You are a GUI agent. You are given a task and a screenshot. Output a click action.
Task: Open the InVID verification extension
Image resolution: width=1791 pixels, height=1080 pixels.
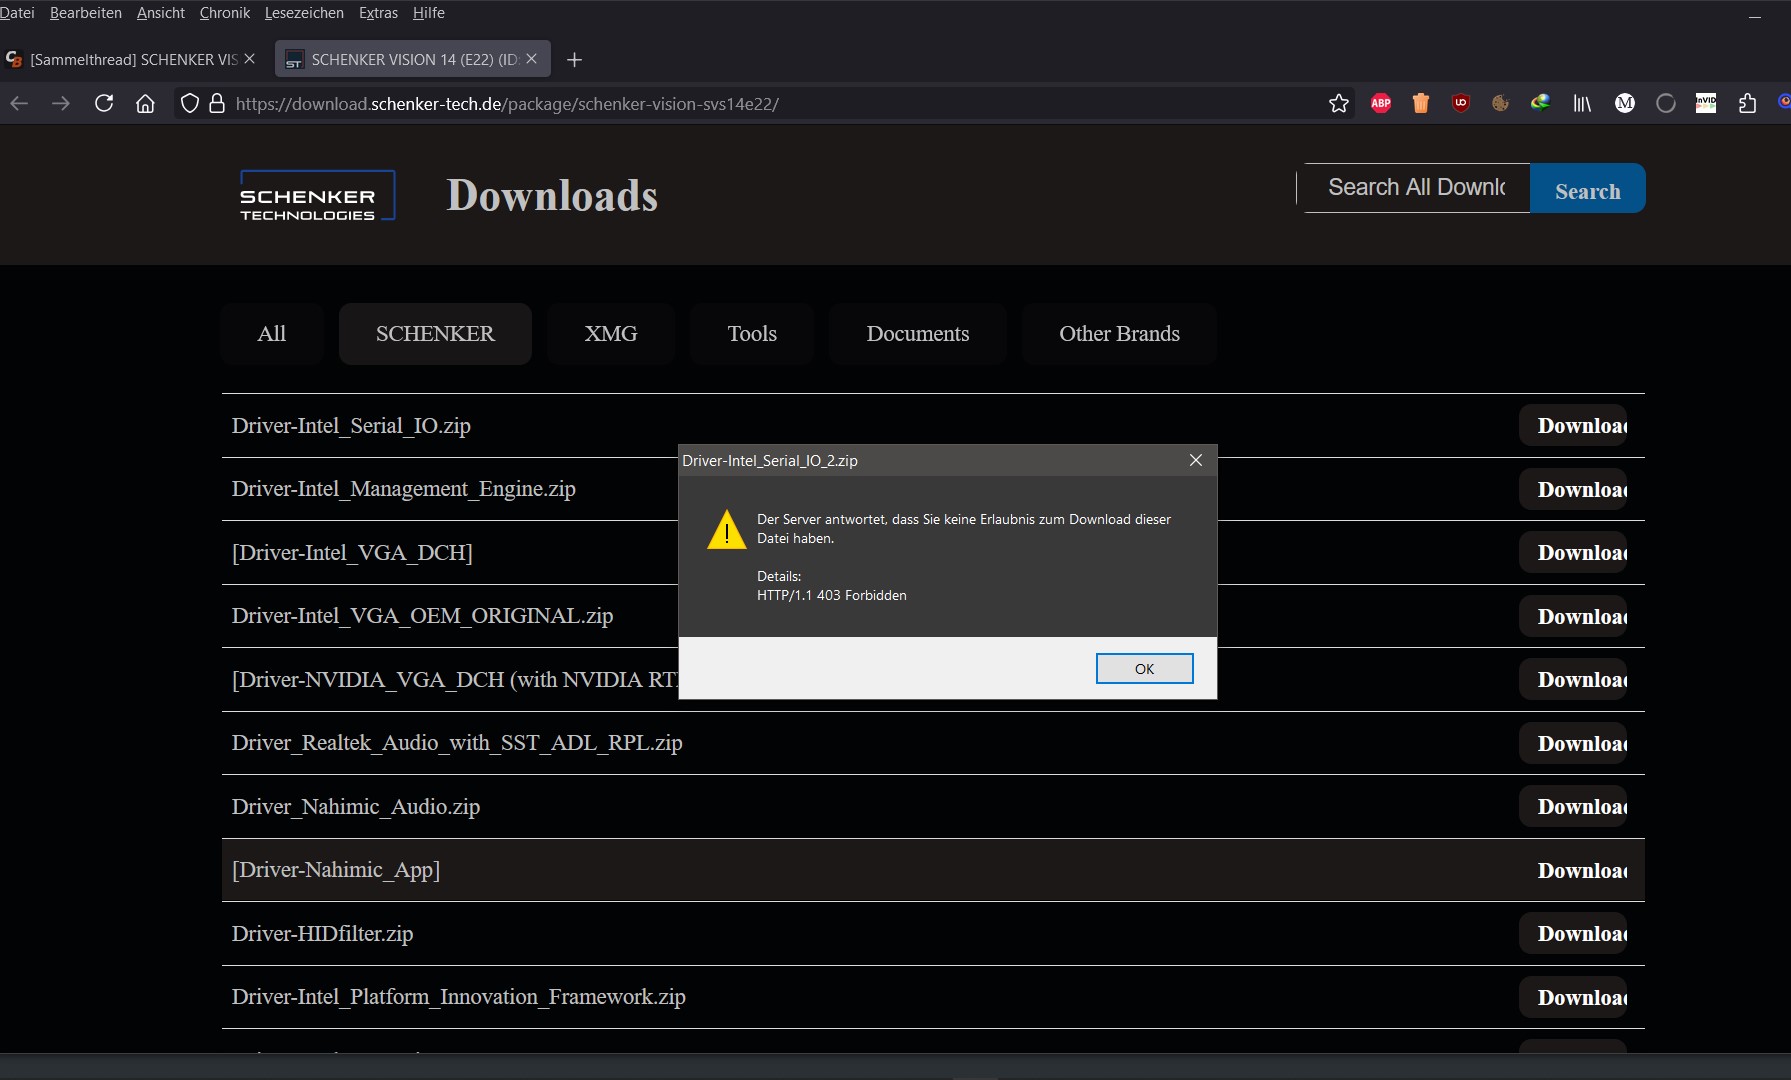pyautogui.click(x=1707, y=102)
